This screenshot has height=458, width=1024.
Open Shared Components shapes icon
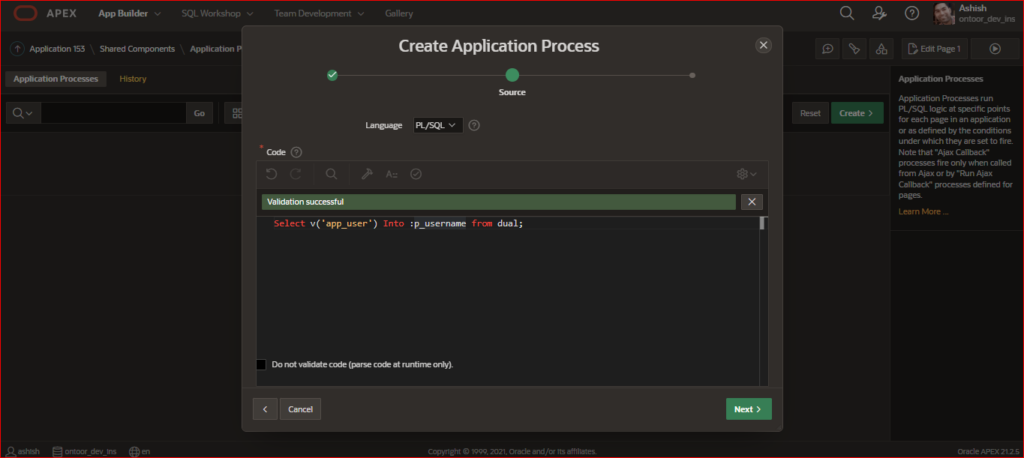click(881, 48)
